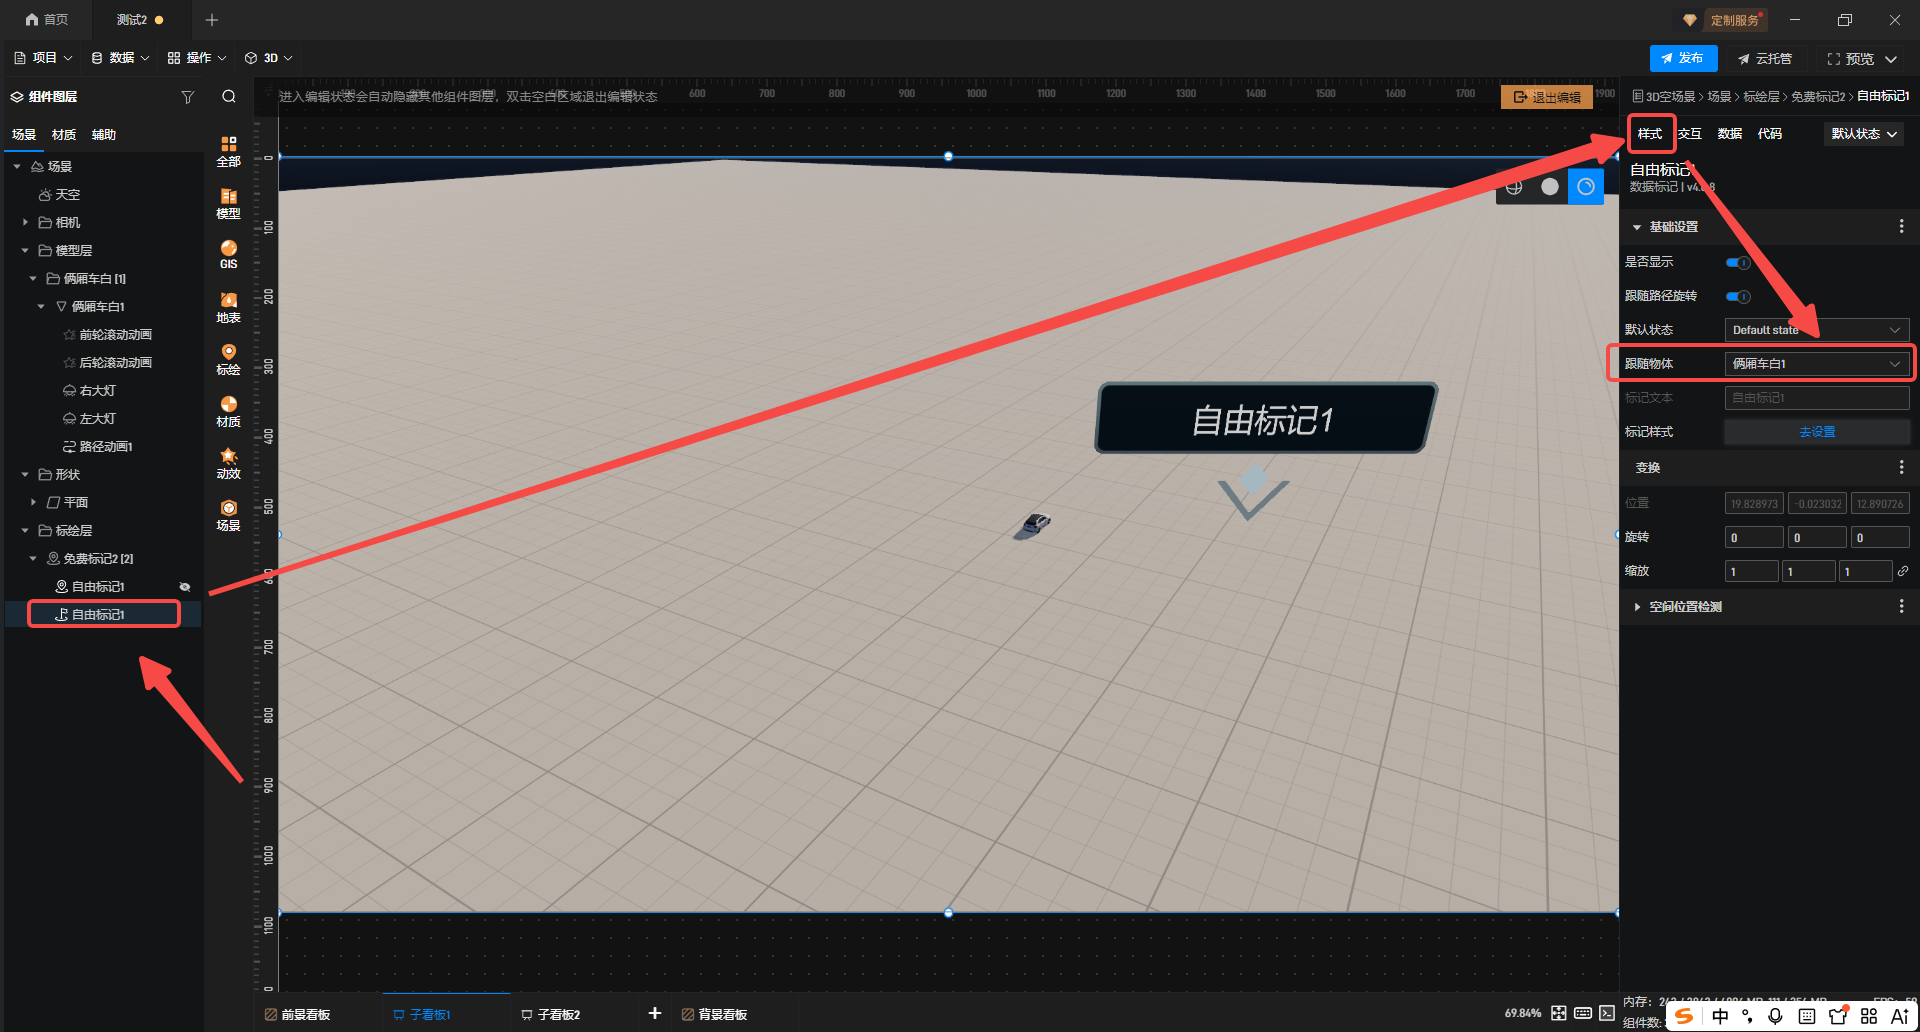Click the layer filter funnel icon
The height and width of the screenshot is (1032, 1920).
tap(187, 97)
